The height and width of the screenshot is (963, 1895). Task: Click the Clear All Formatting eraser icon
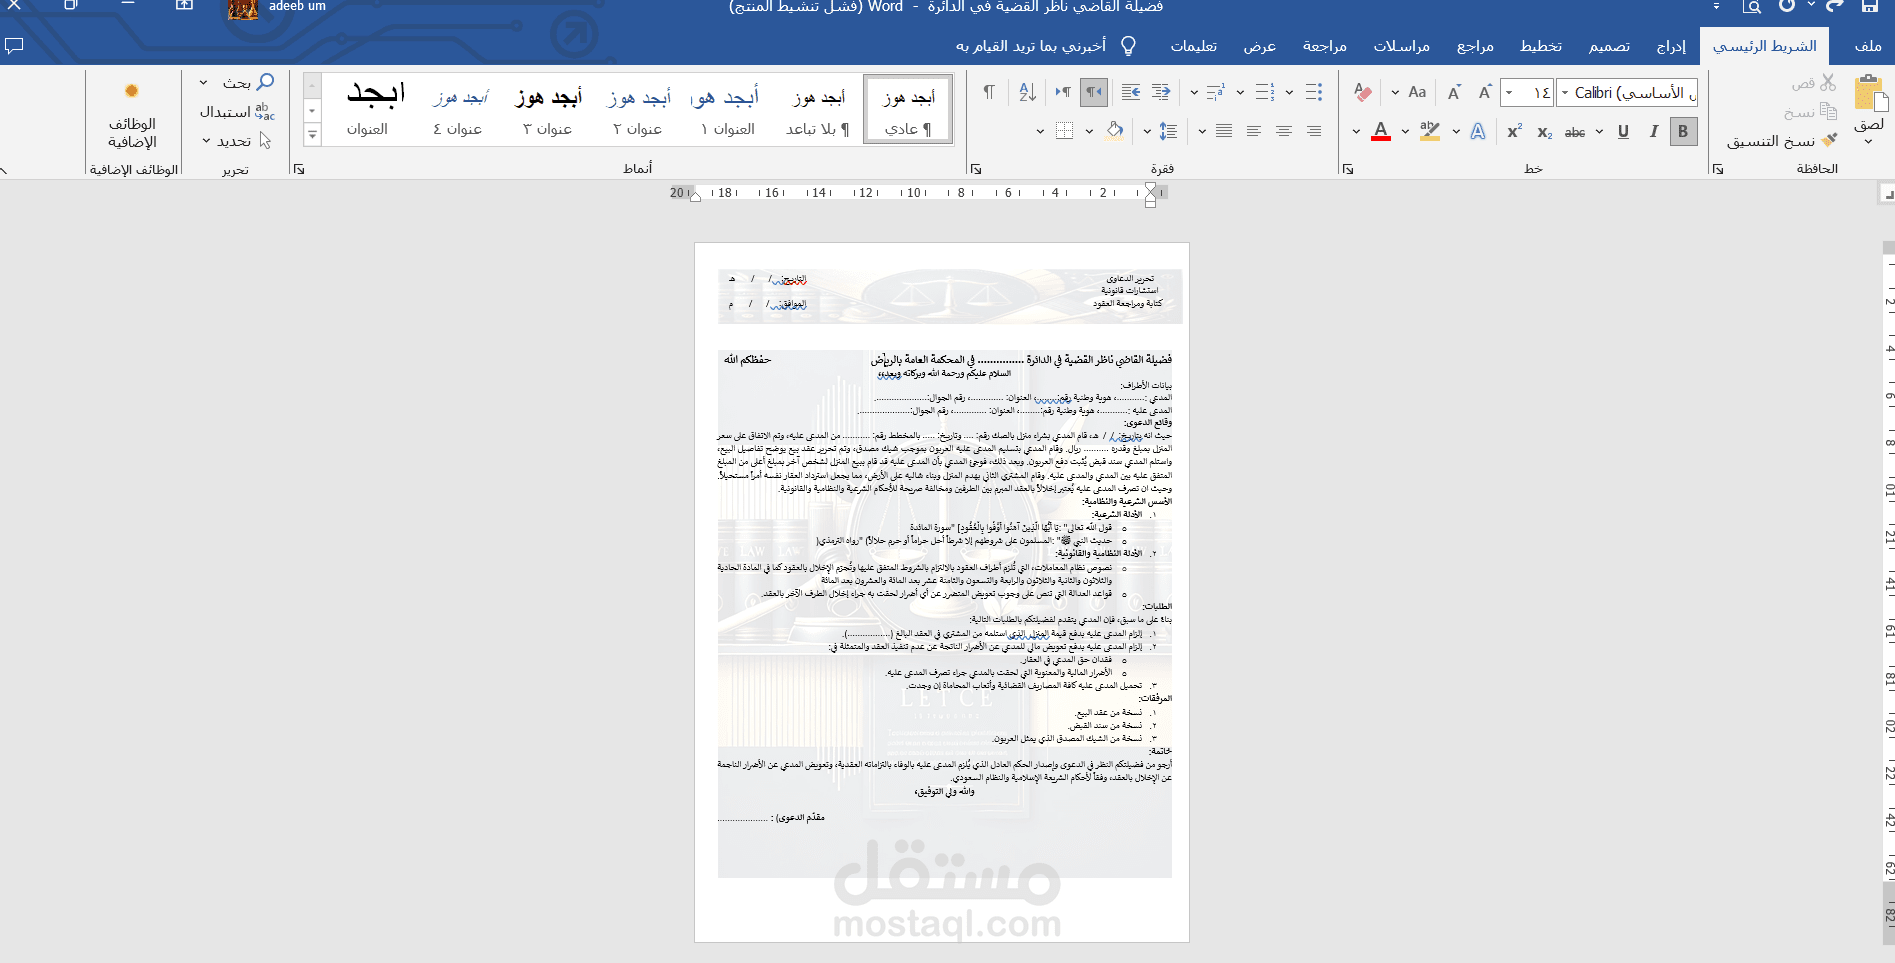(1362, 92)
